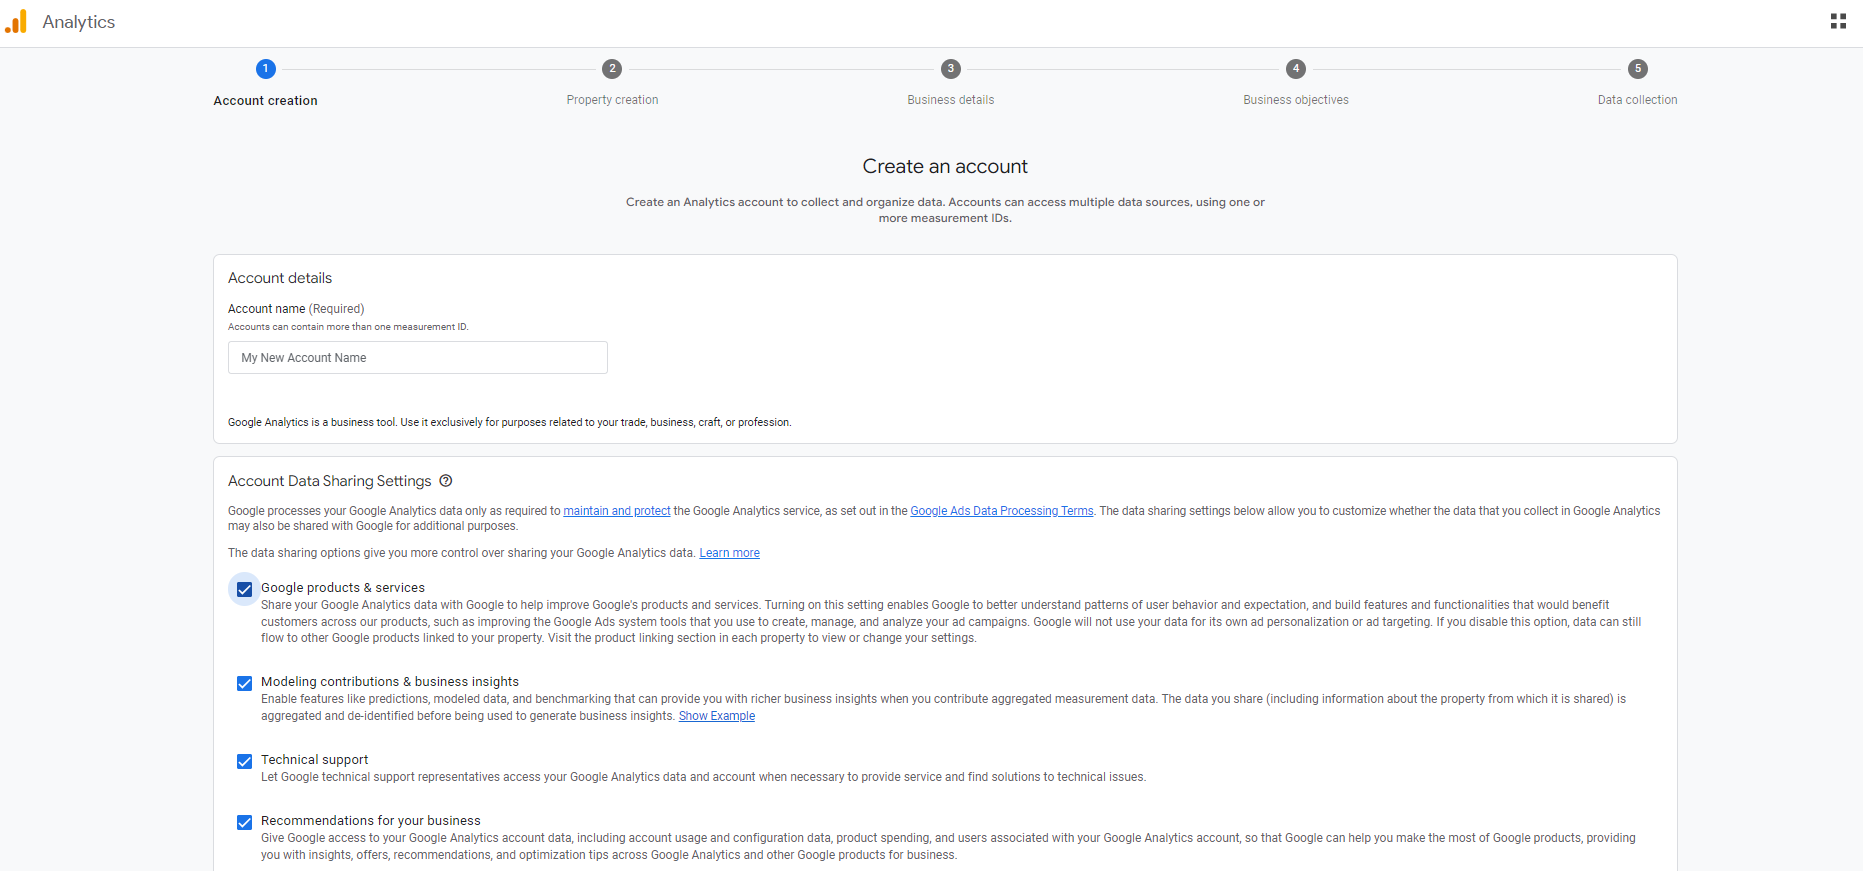
Task: Disable the Technical support checkbox
Action: tap(244, 761)
